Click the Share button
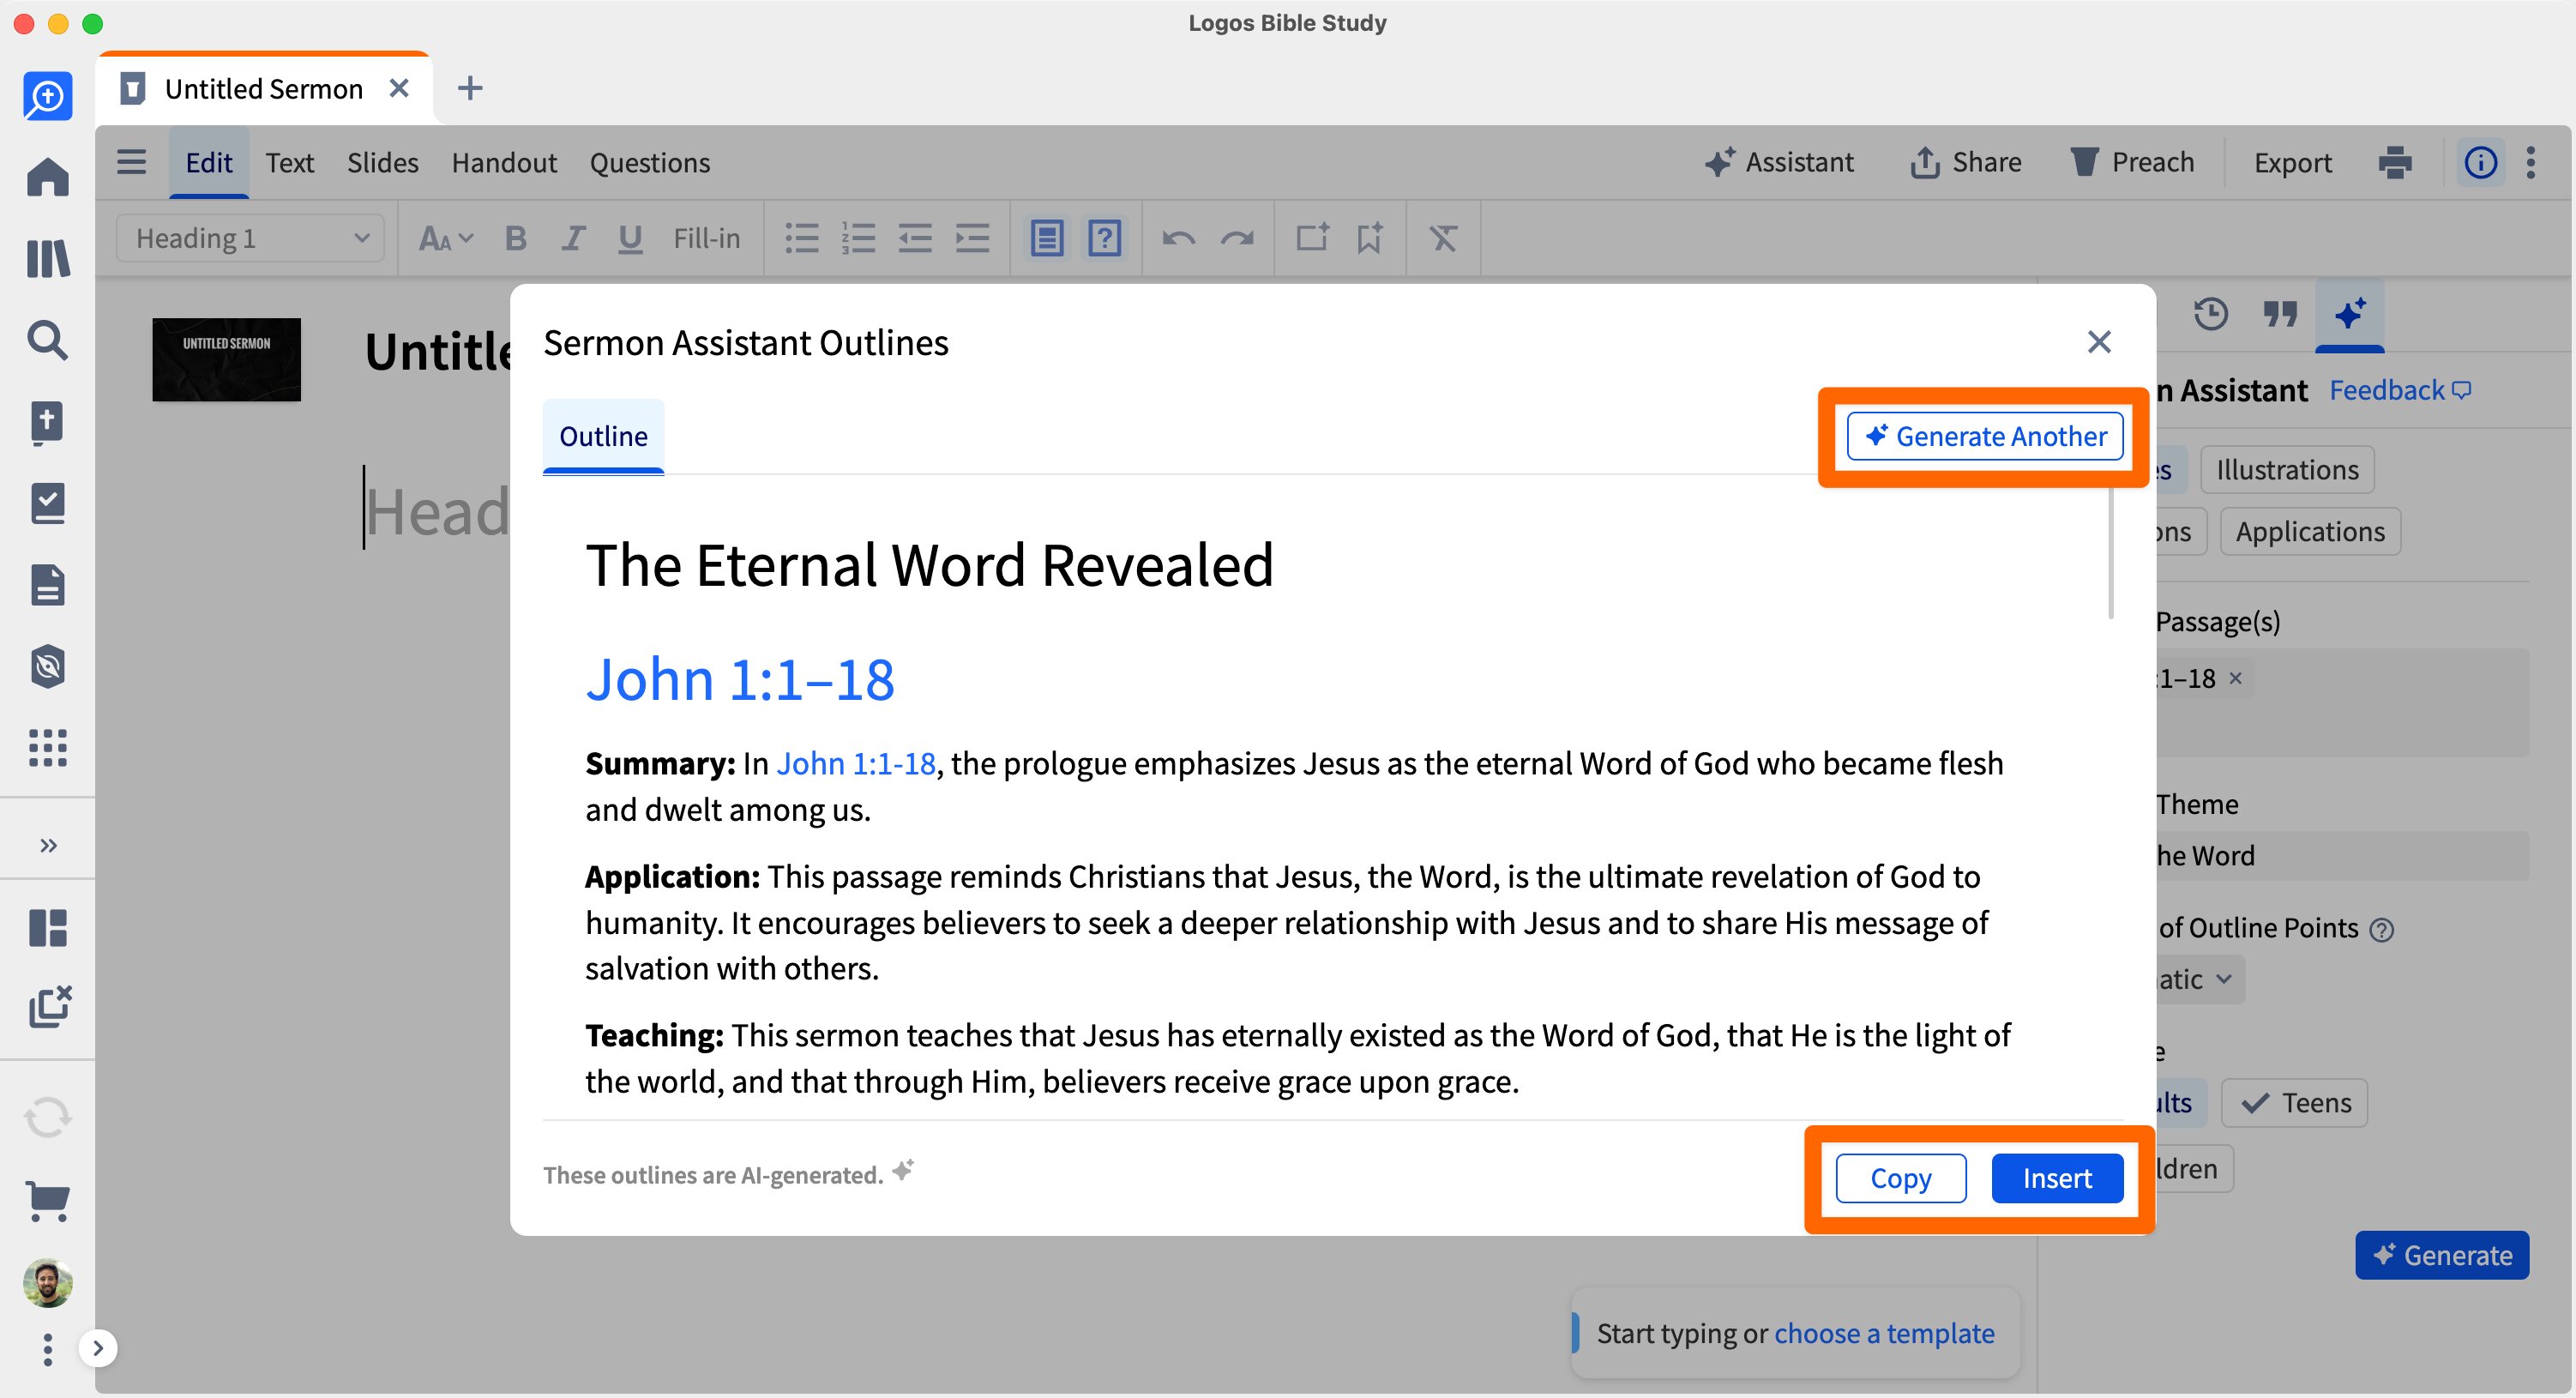 pos(1966,162)
